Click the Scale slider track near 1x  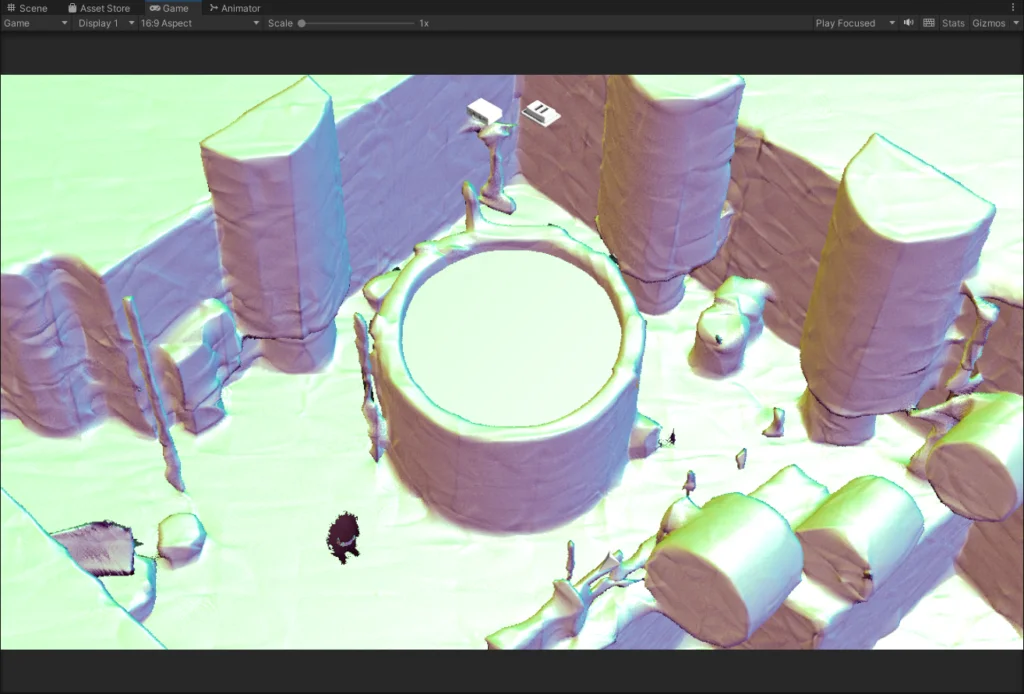(x=400, y=23)
